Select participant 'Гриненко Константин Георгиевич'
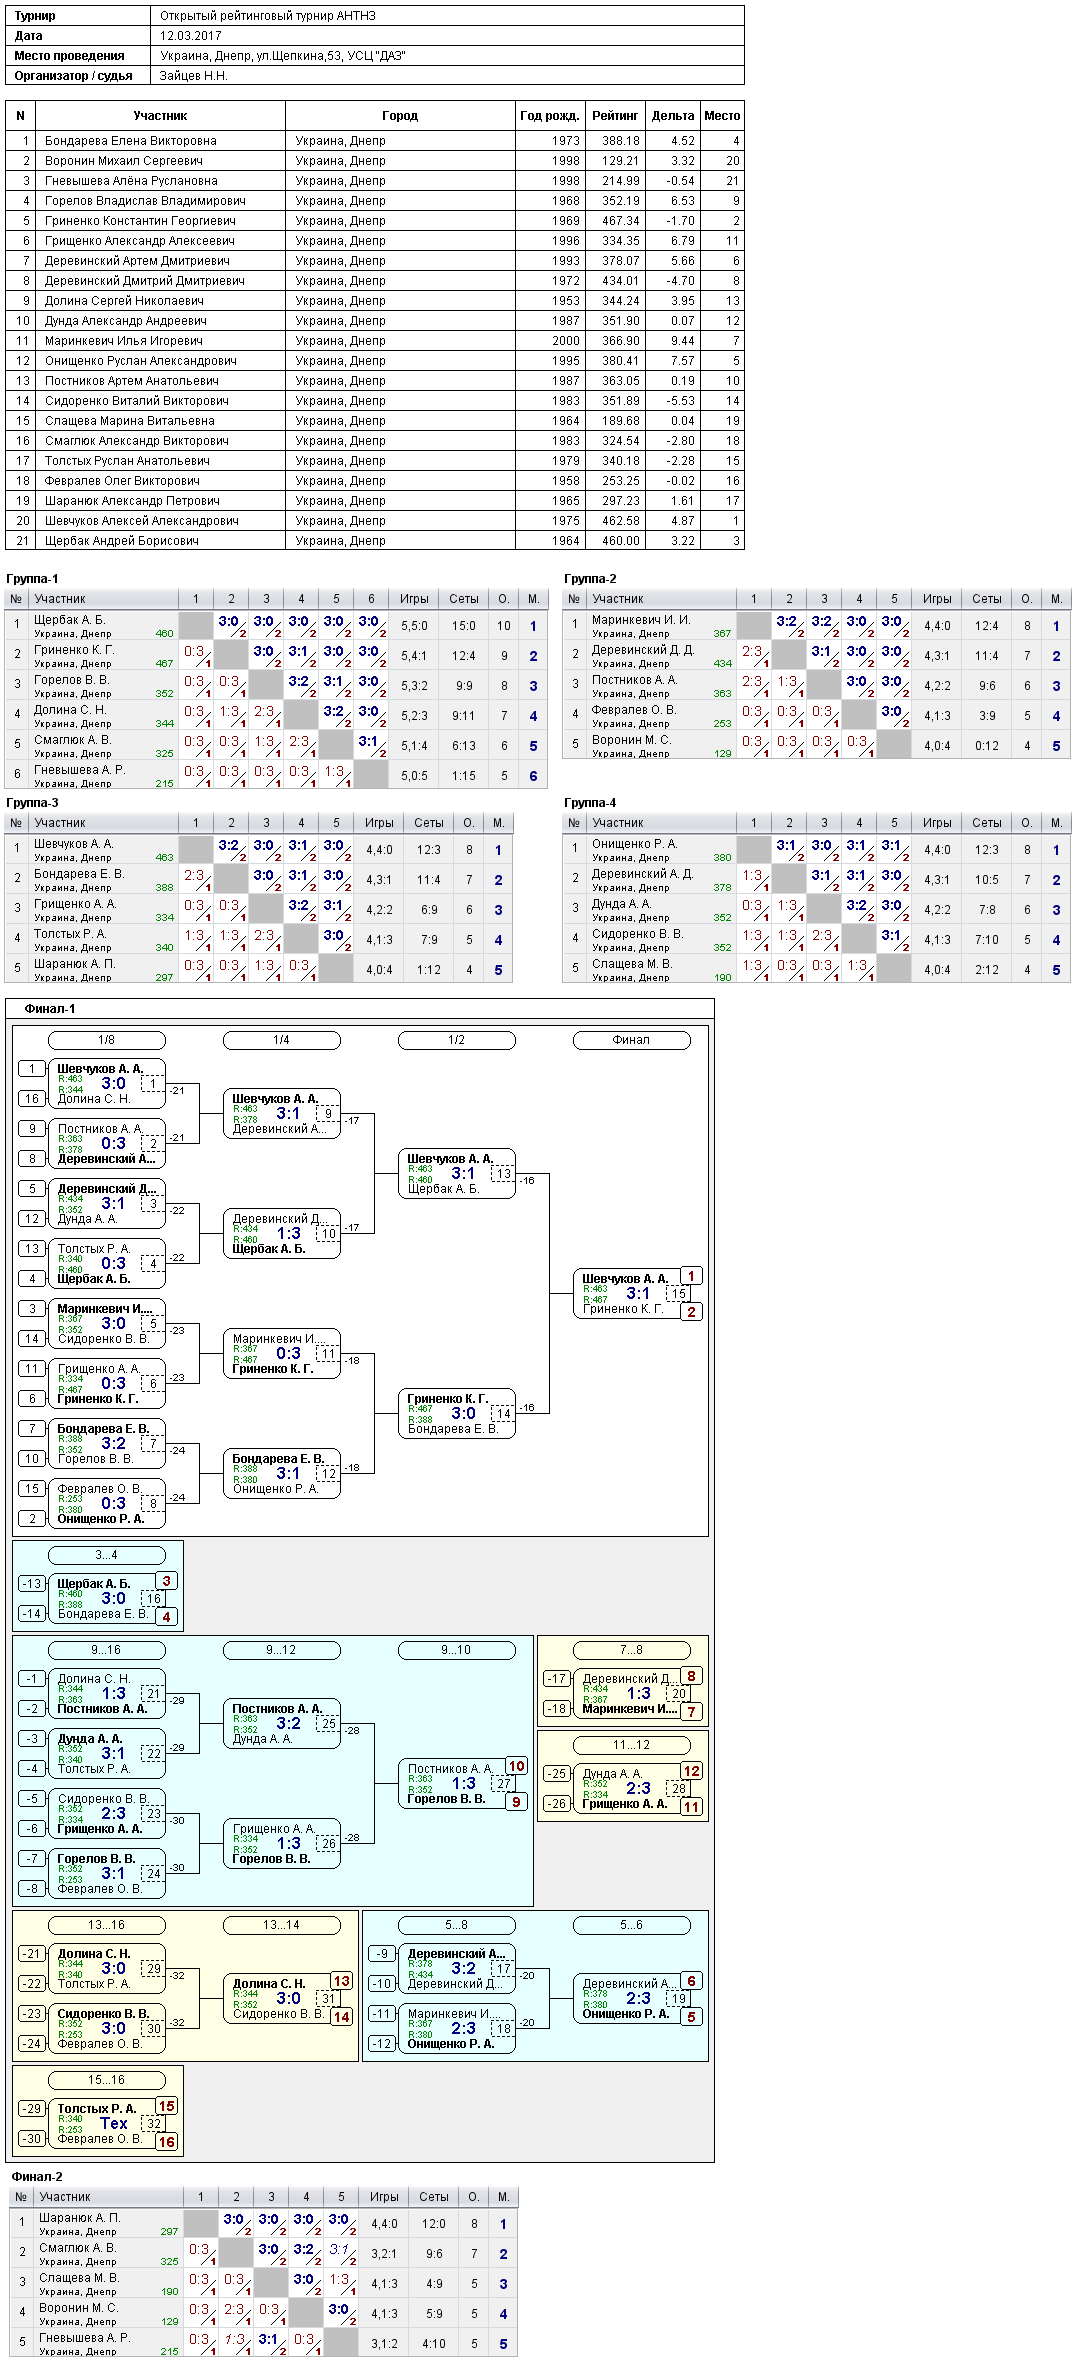This screenshot has width=1081, height=2362. (140, 221)
